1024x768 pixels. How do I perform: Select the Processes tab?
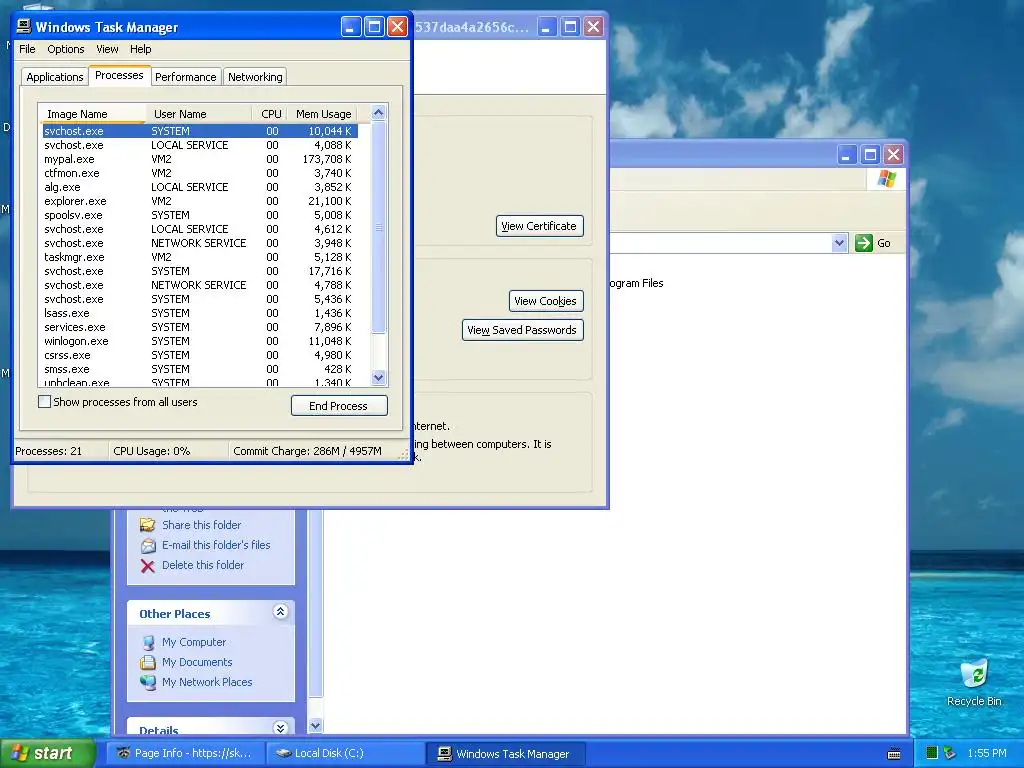(x=119, y=75)
